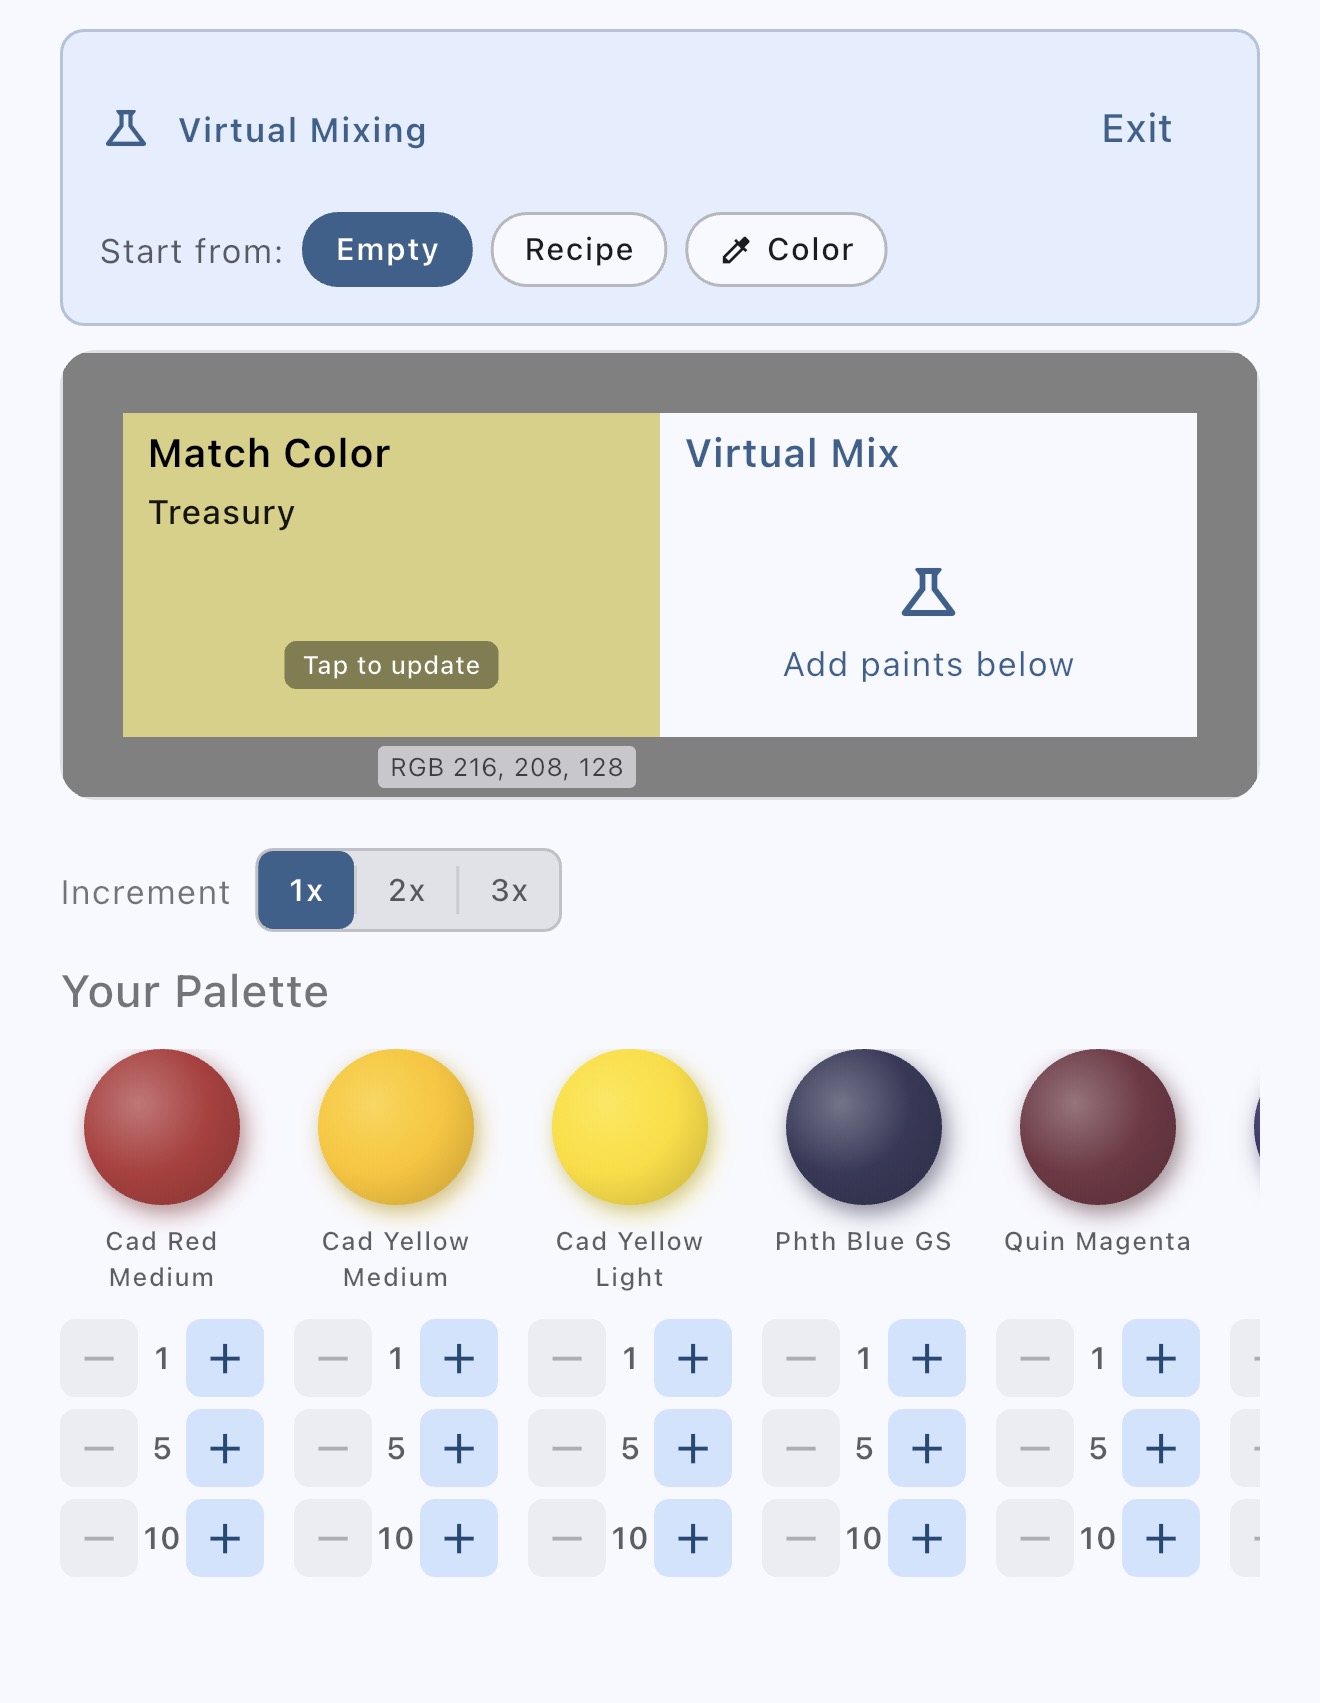Click Exit to leave Virtual Mixing
The width and height of the screenshot is (1320, 1703).
click(1137, 128)
